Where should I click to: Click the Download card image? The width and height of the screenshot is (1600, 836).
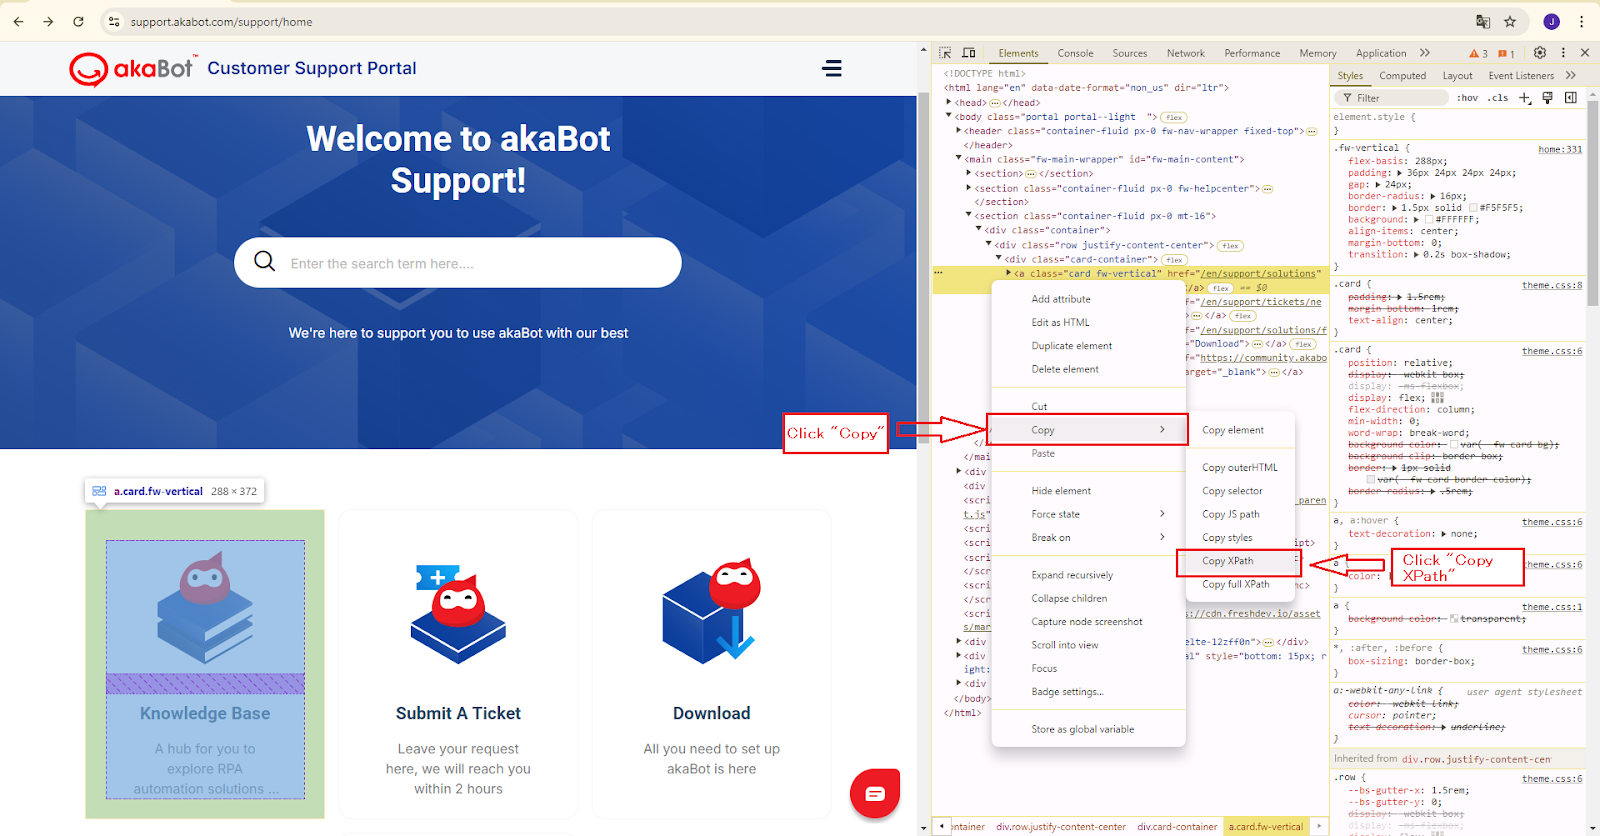tap(712, 610)
